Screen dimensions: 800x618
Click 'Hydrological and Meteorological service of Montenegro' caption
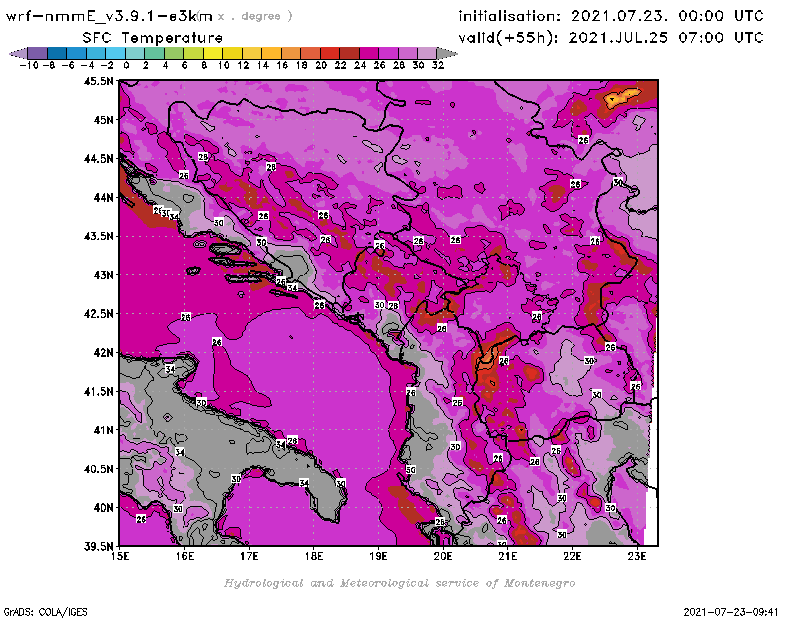click(399, 583)
